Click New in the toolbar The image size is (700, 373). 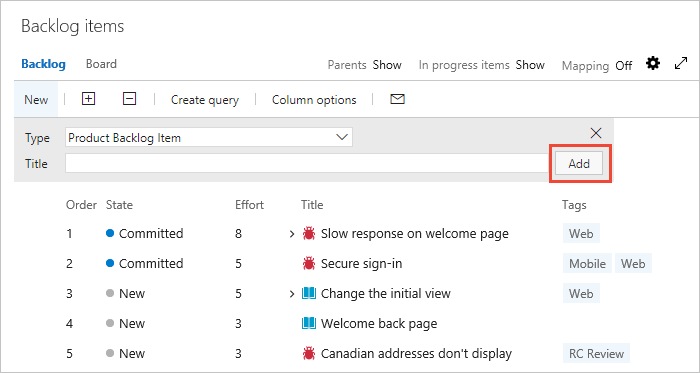36,99
